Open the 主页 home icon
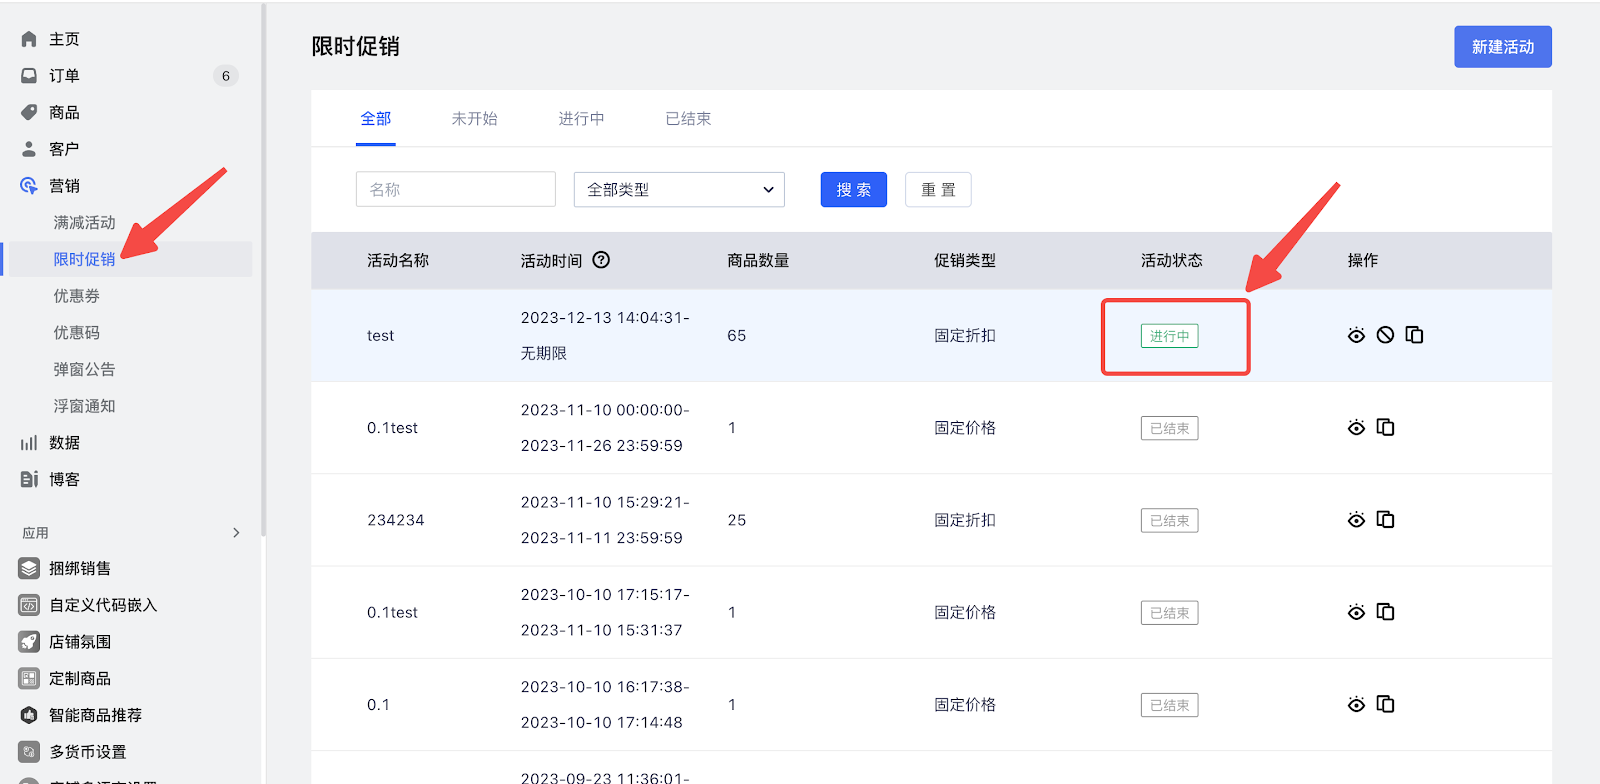Screen dimensions: 1600x784 pyautogui.click(x=29, y=39)
